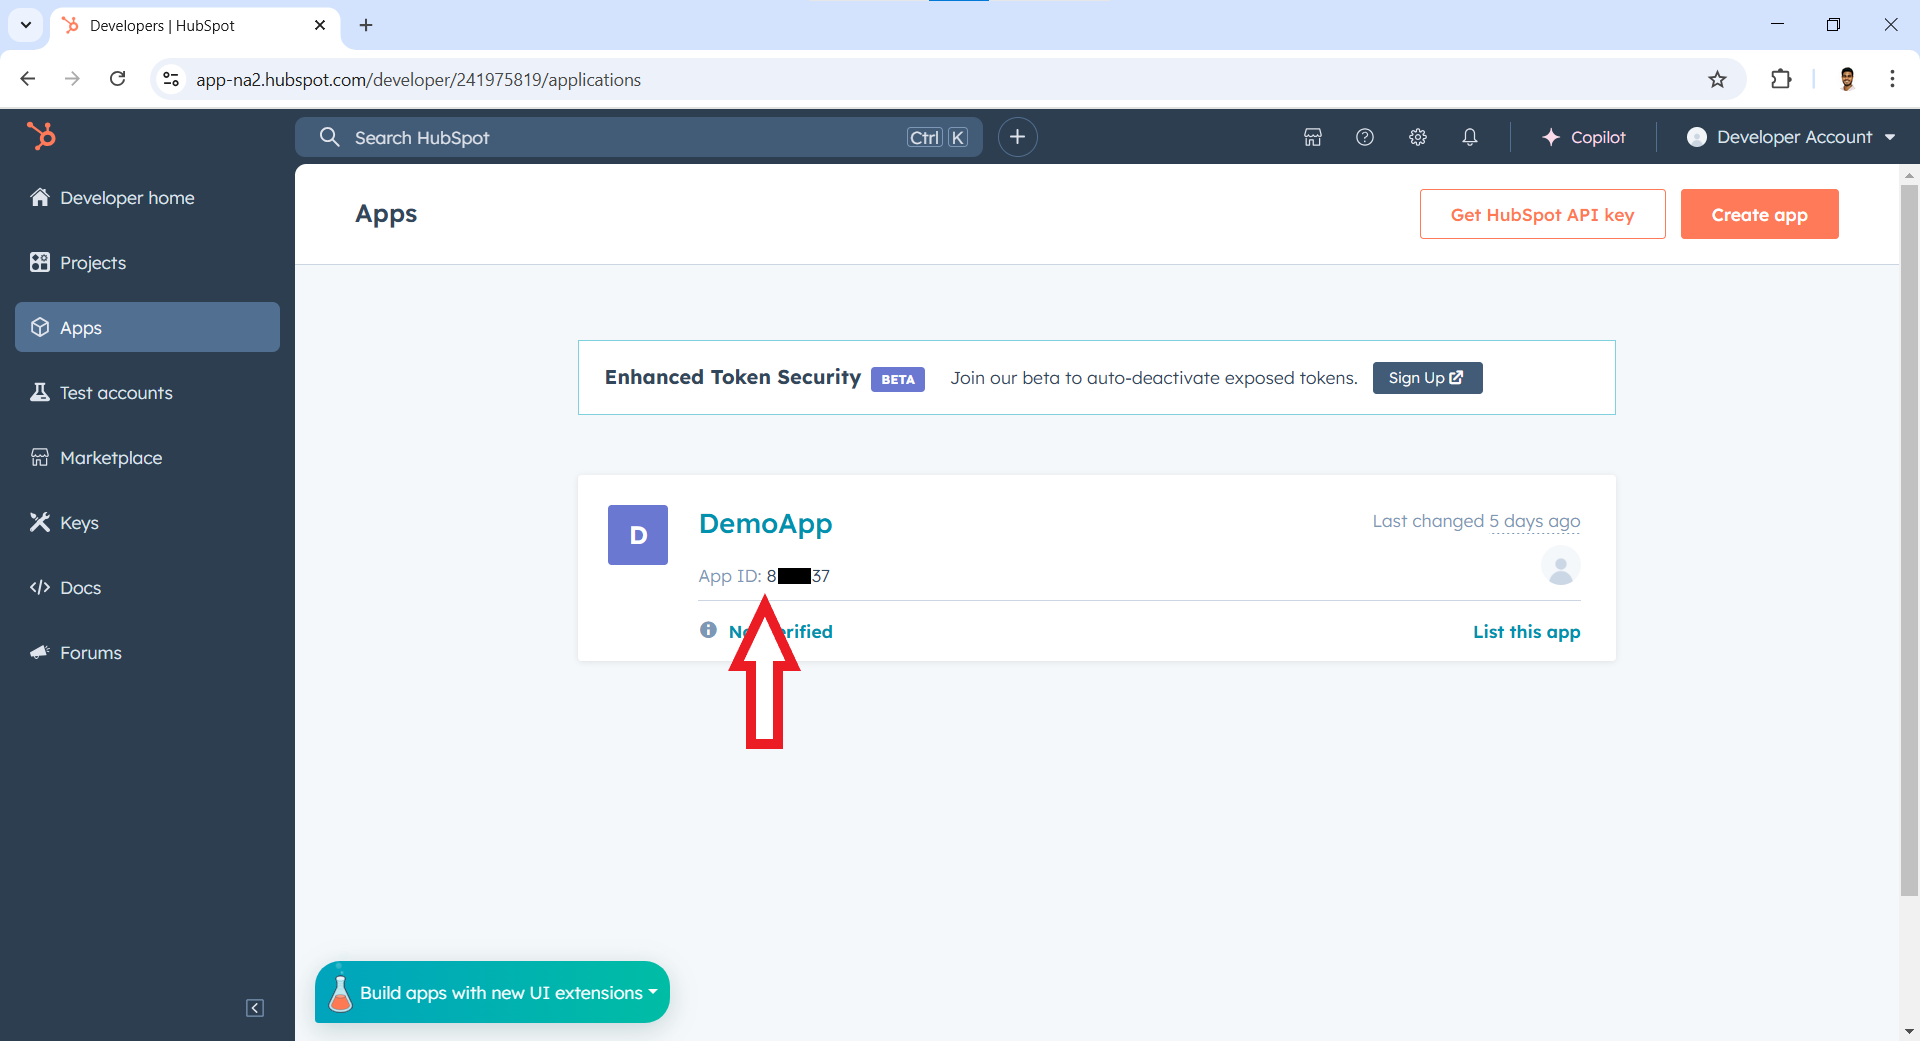Close the Developers | HubSpot tab
This screenshot has width=1920, height=1041.
[320, 25]
